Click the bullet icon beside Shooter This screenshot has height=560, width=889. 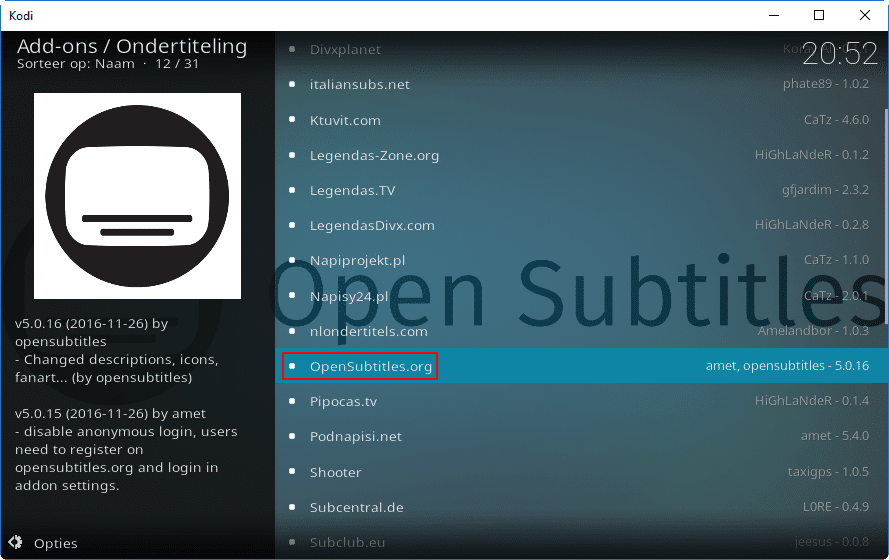click(292, 472)
